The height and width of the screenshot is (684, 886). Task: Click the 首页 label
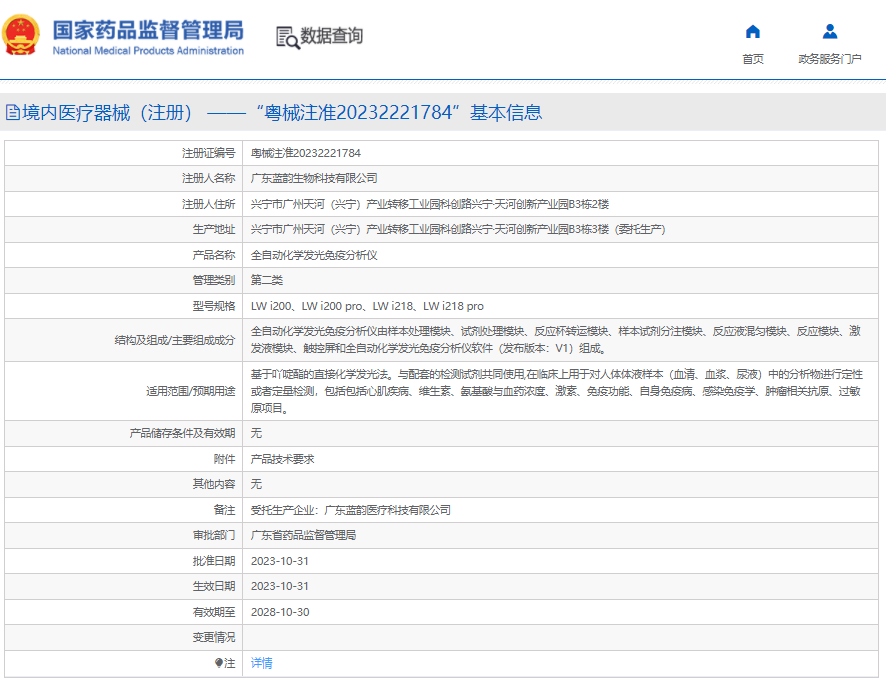coord(753,59)
